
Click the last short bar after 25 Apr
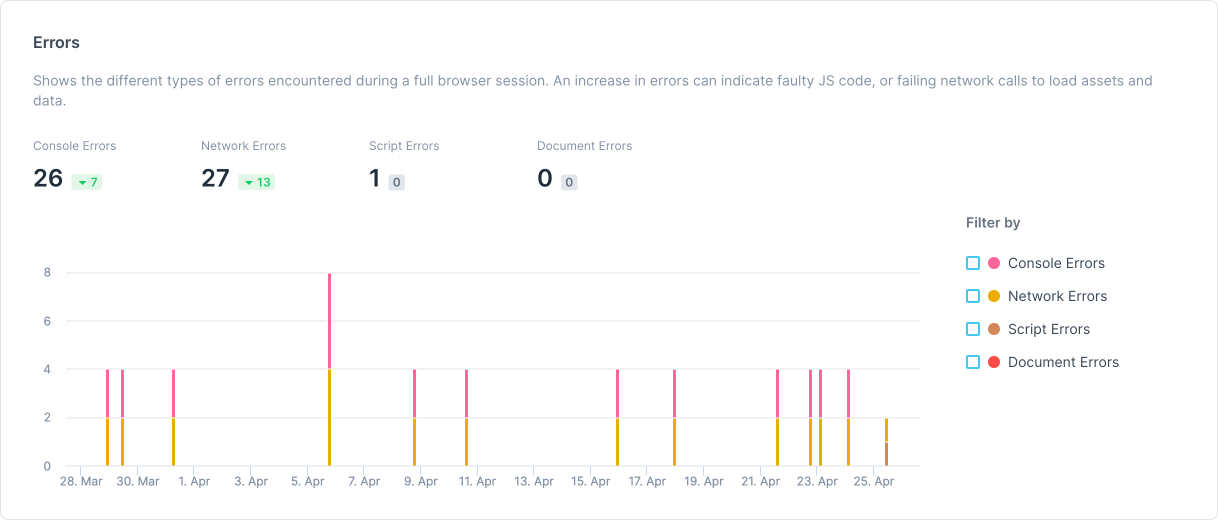[x=886, y=442]
